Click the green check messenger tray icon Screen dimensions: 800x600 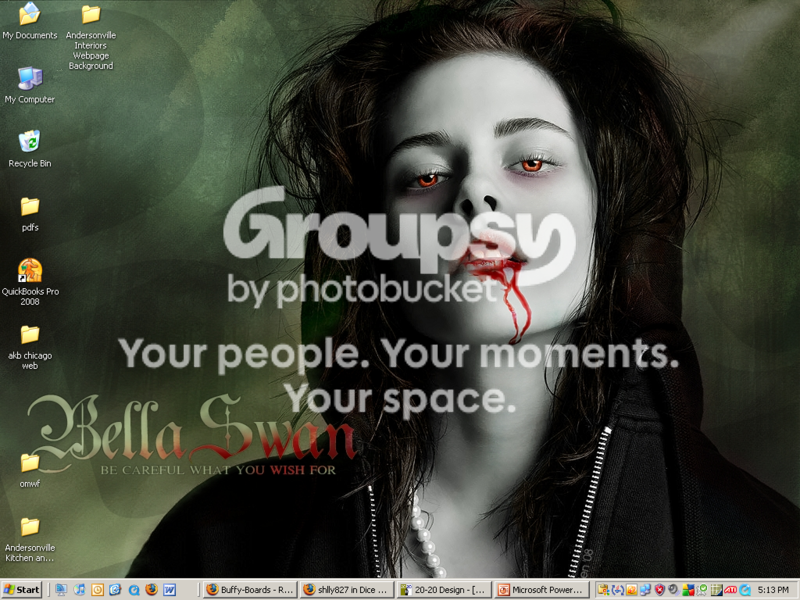click(702, 590)
